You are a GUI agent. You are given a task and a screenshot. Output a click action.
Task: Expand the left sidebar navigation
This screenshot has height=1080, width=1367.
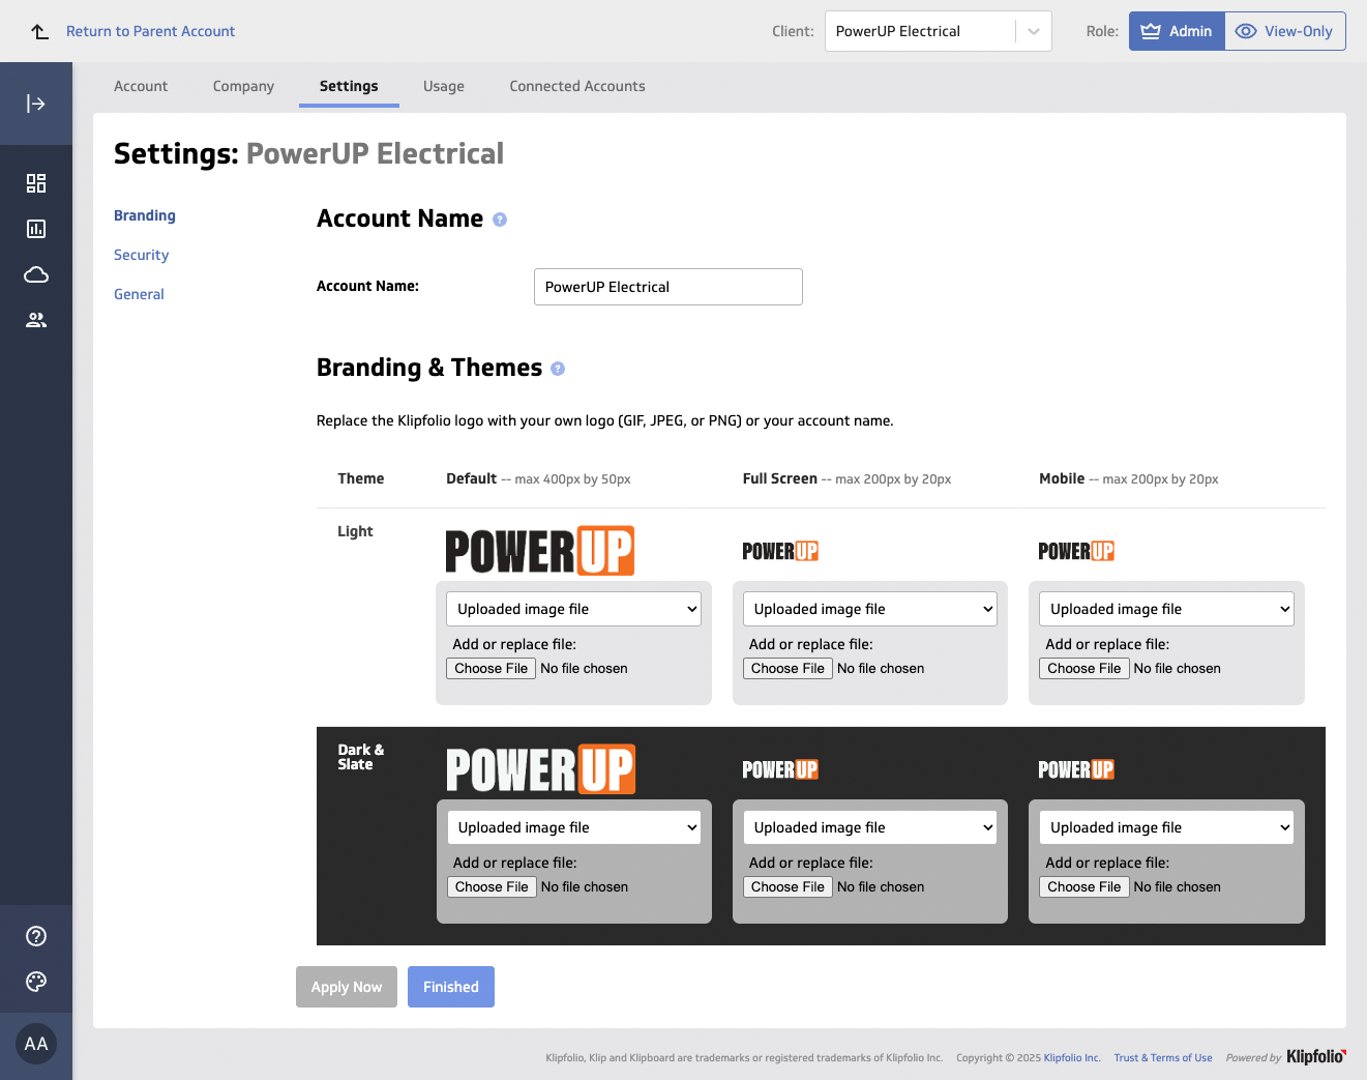click(36, 104)
